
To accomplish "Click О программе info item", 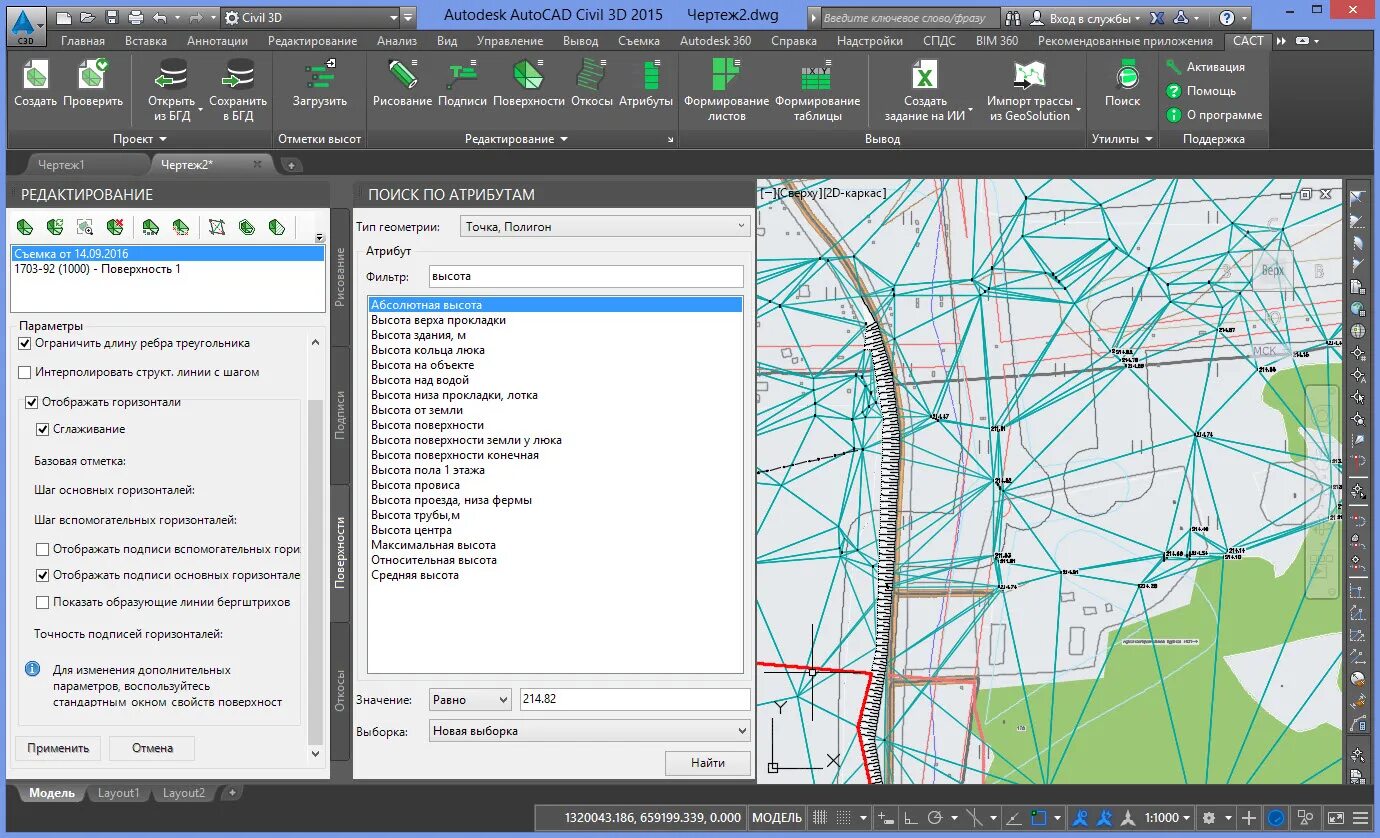I will pos(1214,115).
